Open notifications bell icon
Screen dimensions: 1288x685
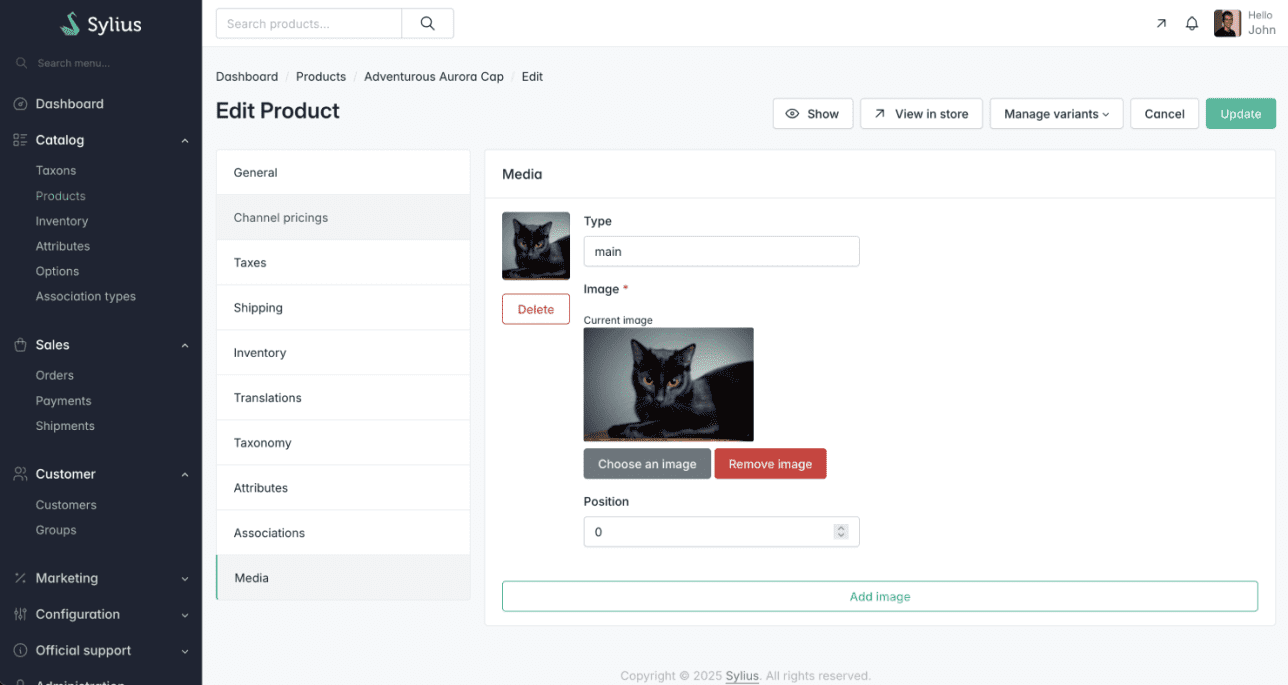[1192, 24]
